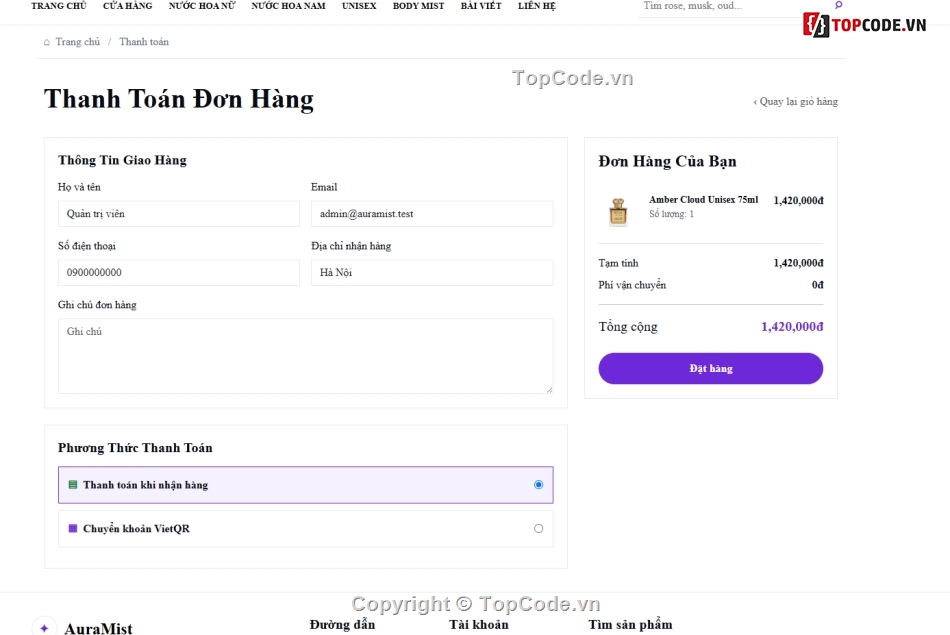The width and height of the screenshot is (950, 635).
Task: Click the Phí vận chuyển value 0đ
Action: click(817, 285)
